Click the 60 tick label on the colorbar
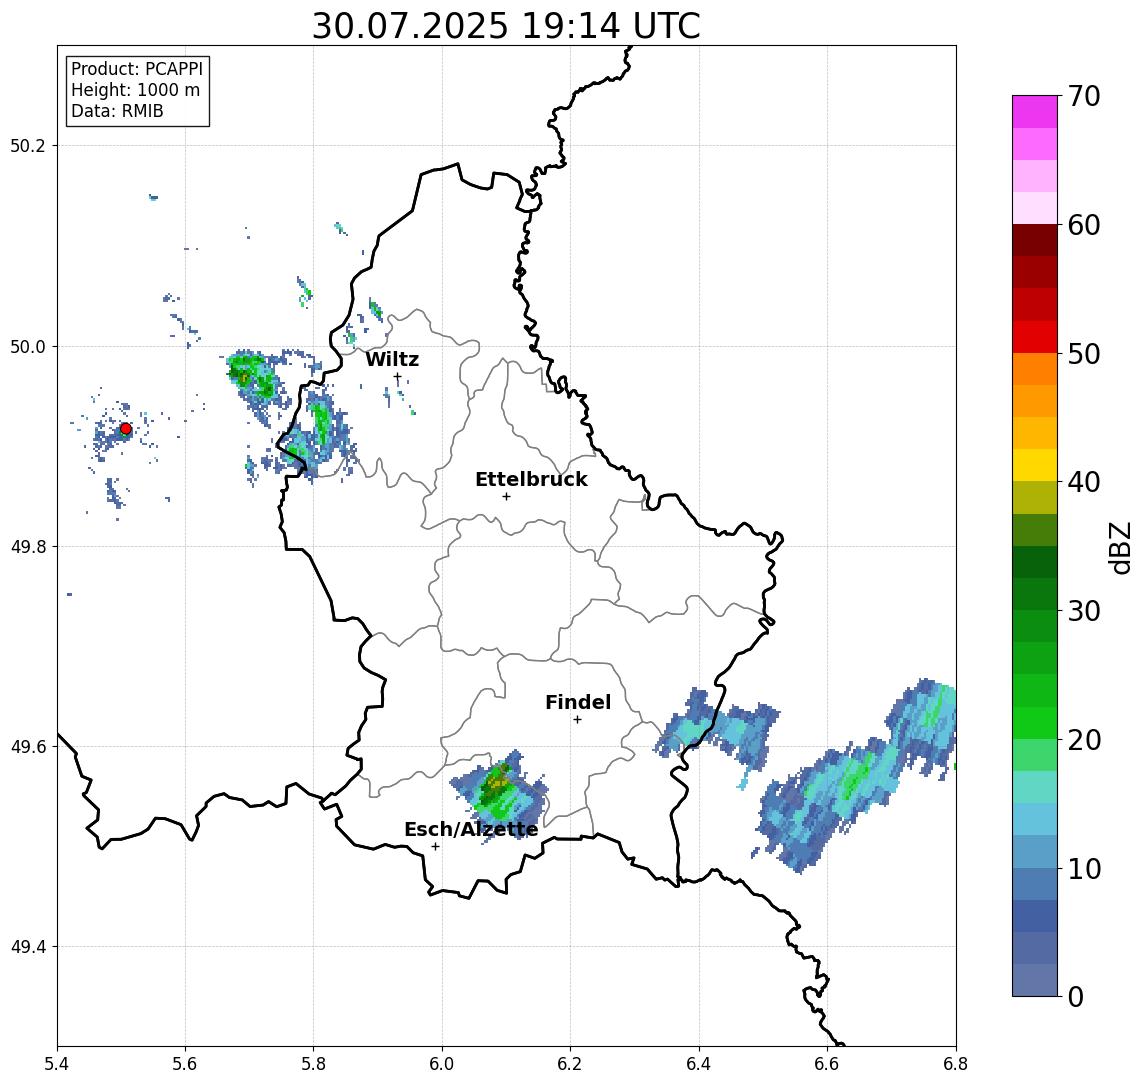The height and width of the screenshot is (1084, 1145). (1084, 225)
